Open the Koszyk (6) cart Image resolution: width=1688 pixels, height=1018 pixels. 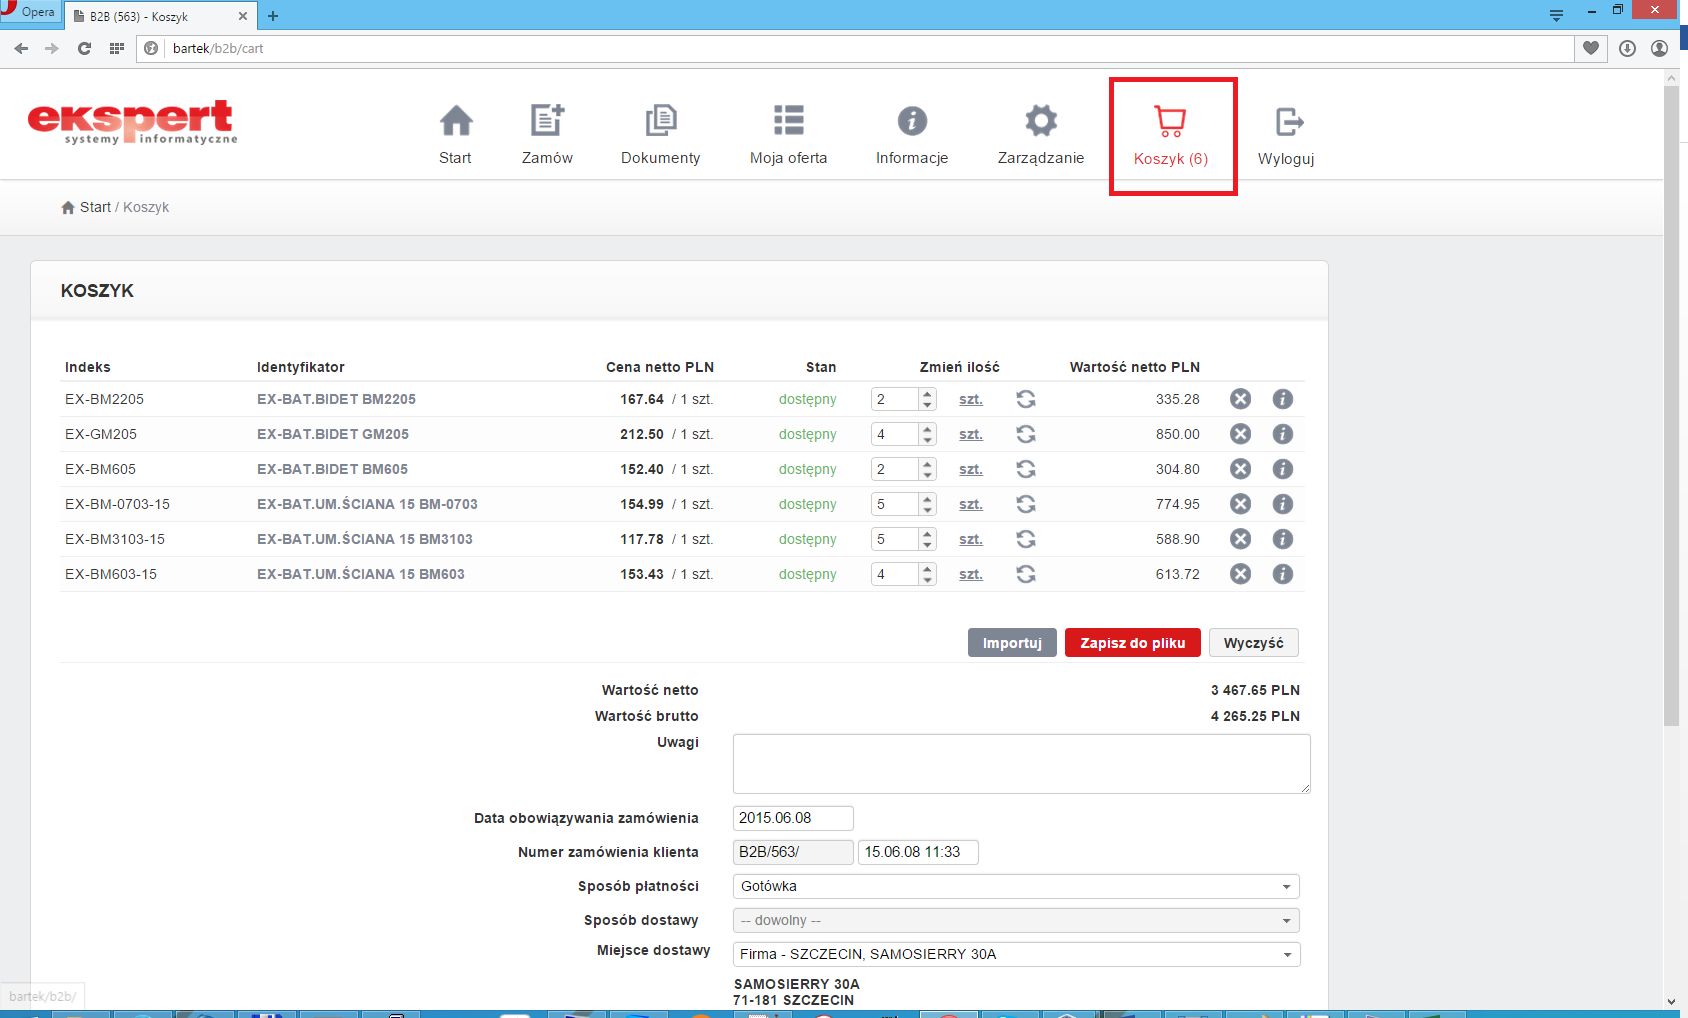click(x=1171, y=136)
